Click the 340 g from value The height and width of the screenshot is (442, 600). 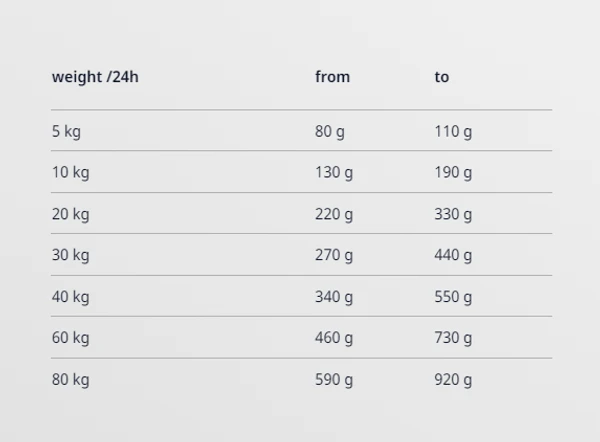(x=334, y=297)
